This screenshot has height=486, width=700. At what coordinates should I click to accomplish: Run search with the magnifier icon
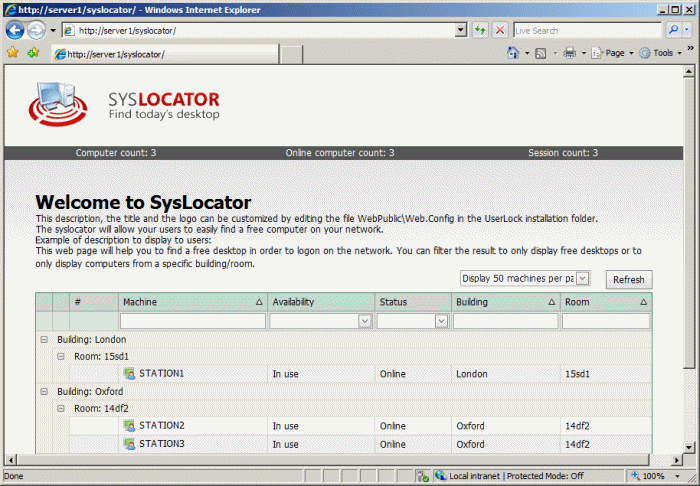tap(673, 30)
